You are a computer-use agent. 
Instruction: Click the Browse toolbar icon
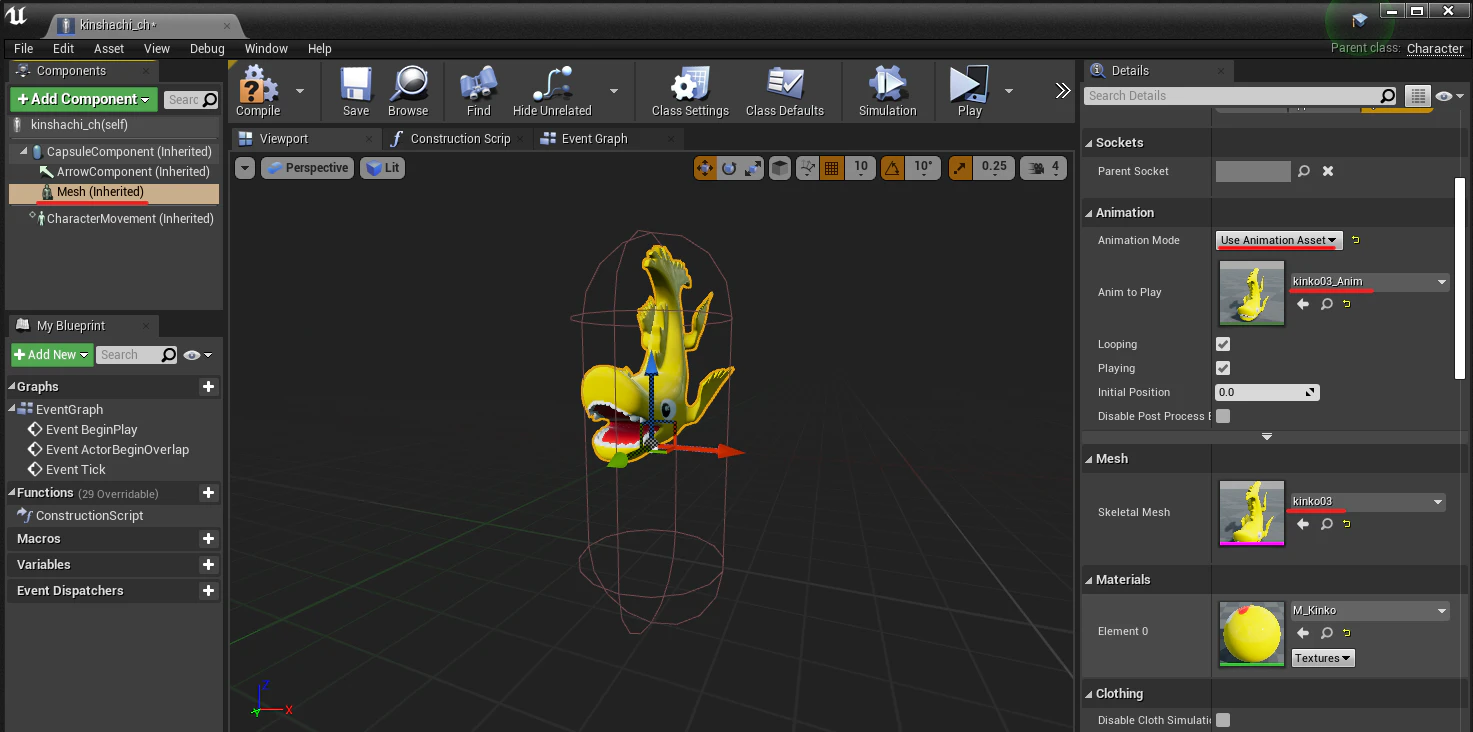tap(408, 91)
